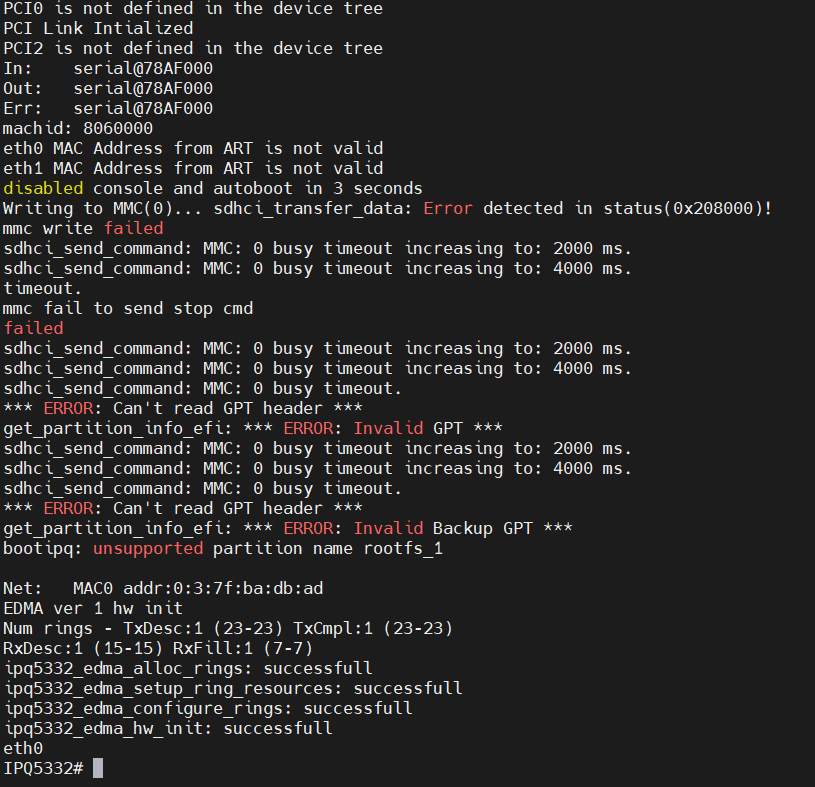Click 'Invalid' in the Backup GPT error line

pyautogui.click(x=388, y=528)
